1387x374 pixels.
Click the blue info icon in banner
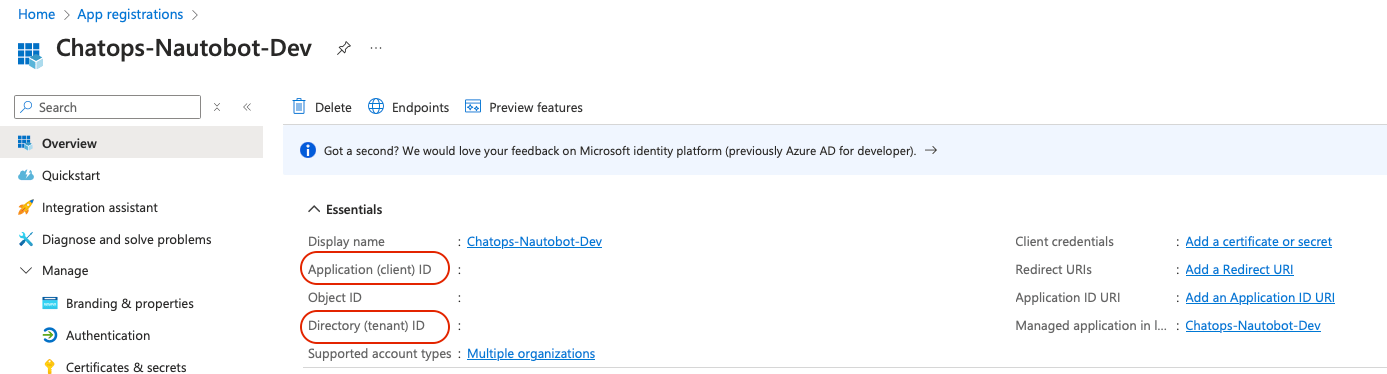pyautogui.click(x=309, y=151)
